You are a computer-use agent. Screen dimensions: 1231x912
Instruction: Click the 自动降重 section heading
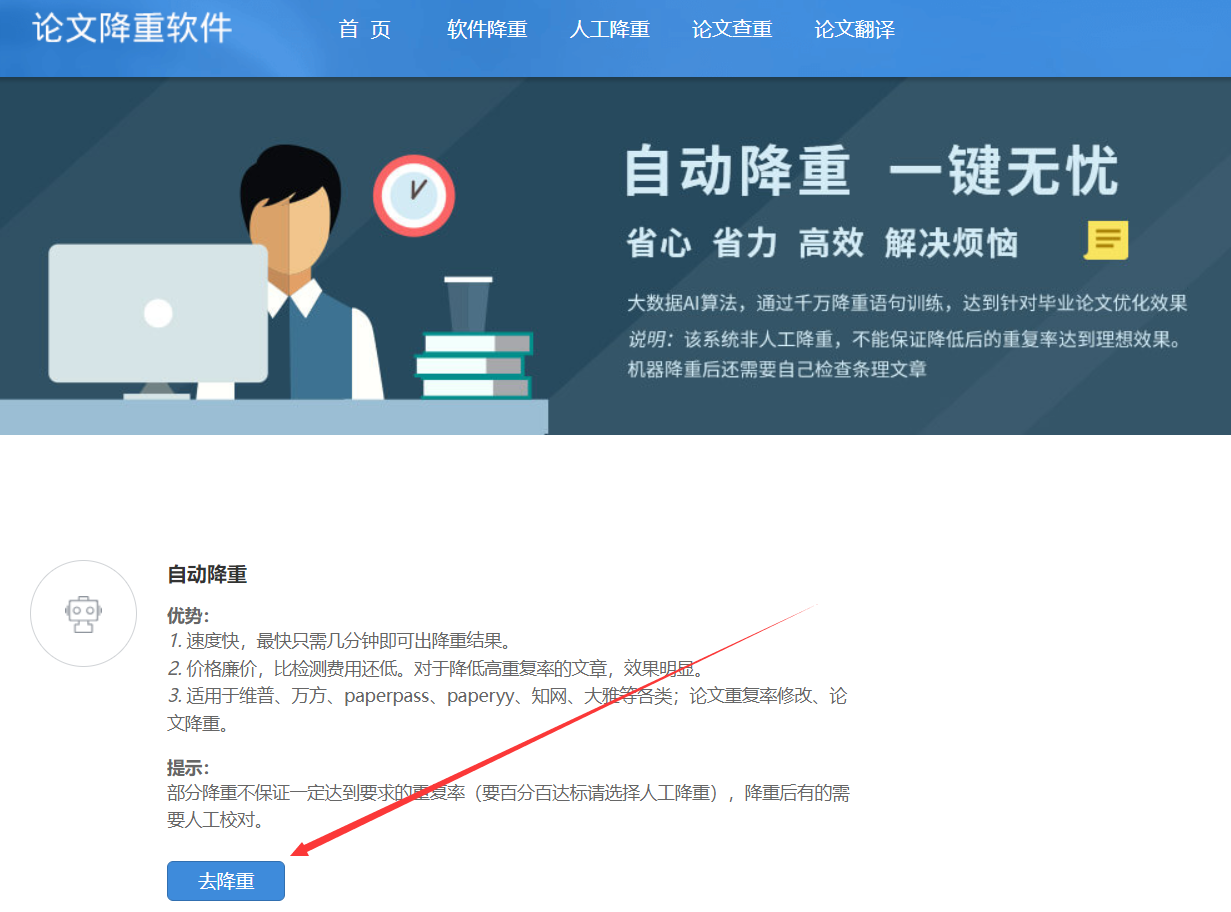pyautogui.click(x=207, y=574)
